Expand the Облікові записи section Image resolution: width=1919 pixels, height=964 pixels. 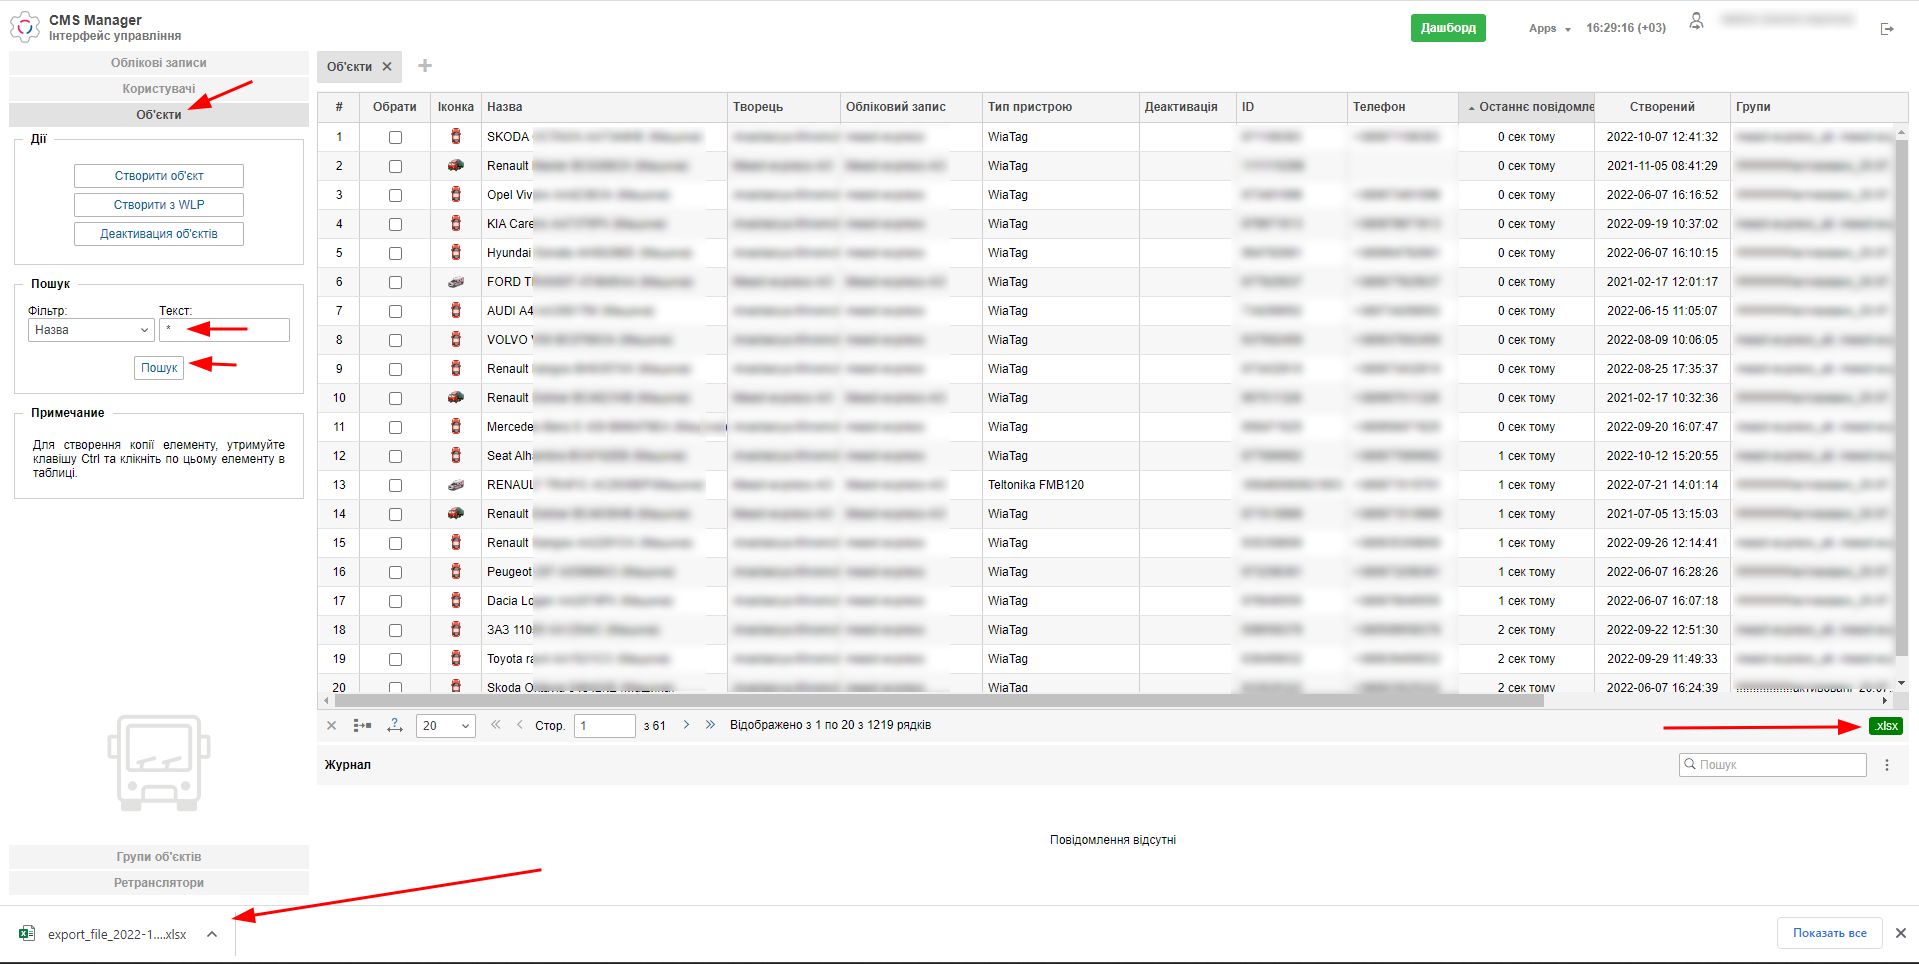[159, 63]
